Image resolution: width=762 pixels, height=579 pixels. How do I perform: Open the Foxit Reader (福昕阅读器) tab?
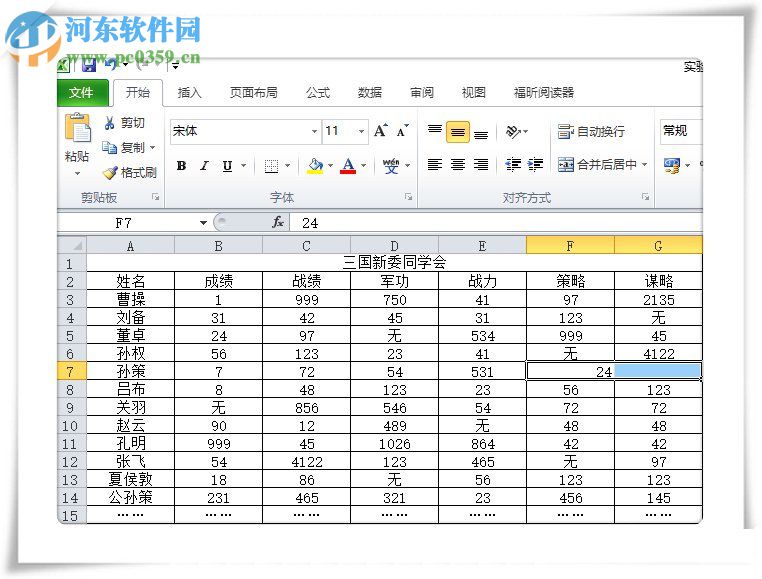[544, 92]
